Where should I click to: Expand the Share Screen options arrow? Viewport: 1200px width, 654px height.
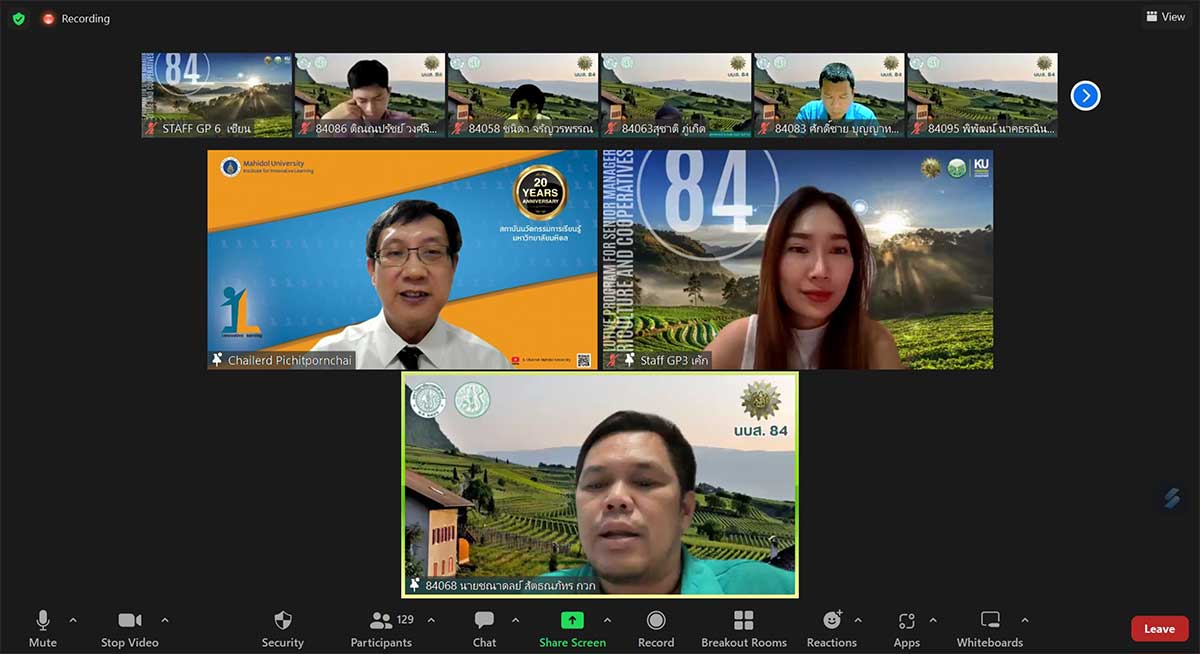(x=607, y=620)
